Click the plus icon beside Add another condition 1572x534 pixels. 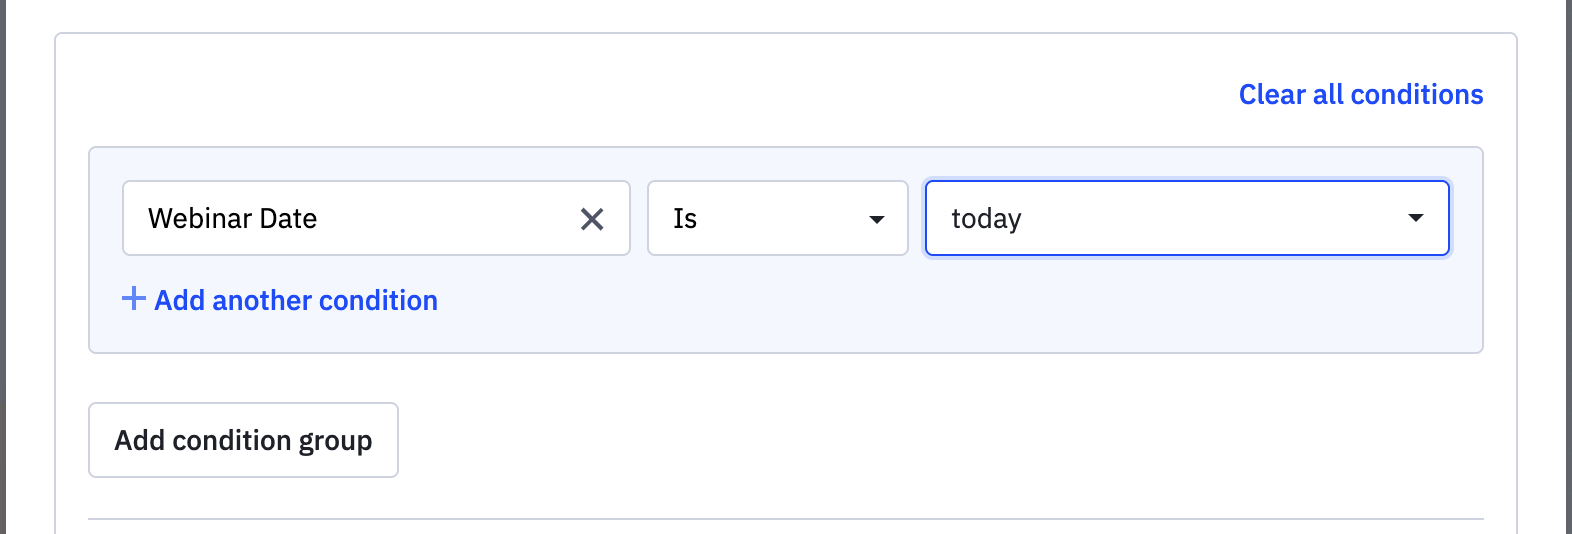click(133, 299)
